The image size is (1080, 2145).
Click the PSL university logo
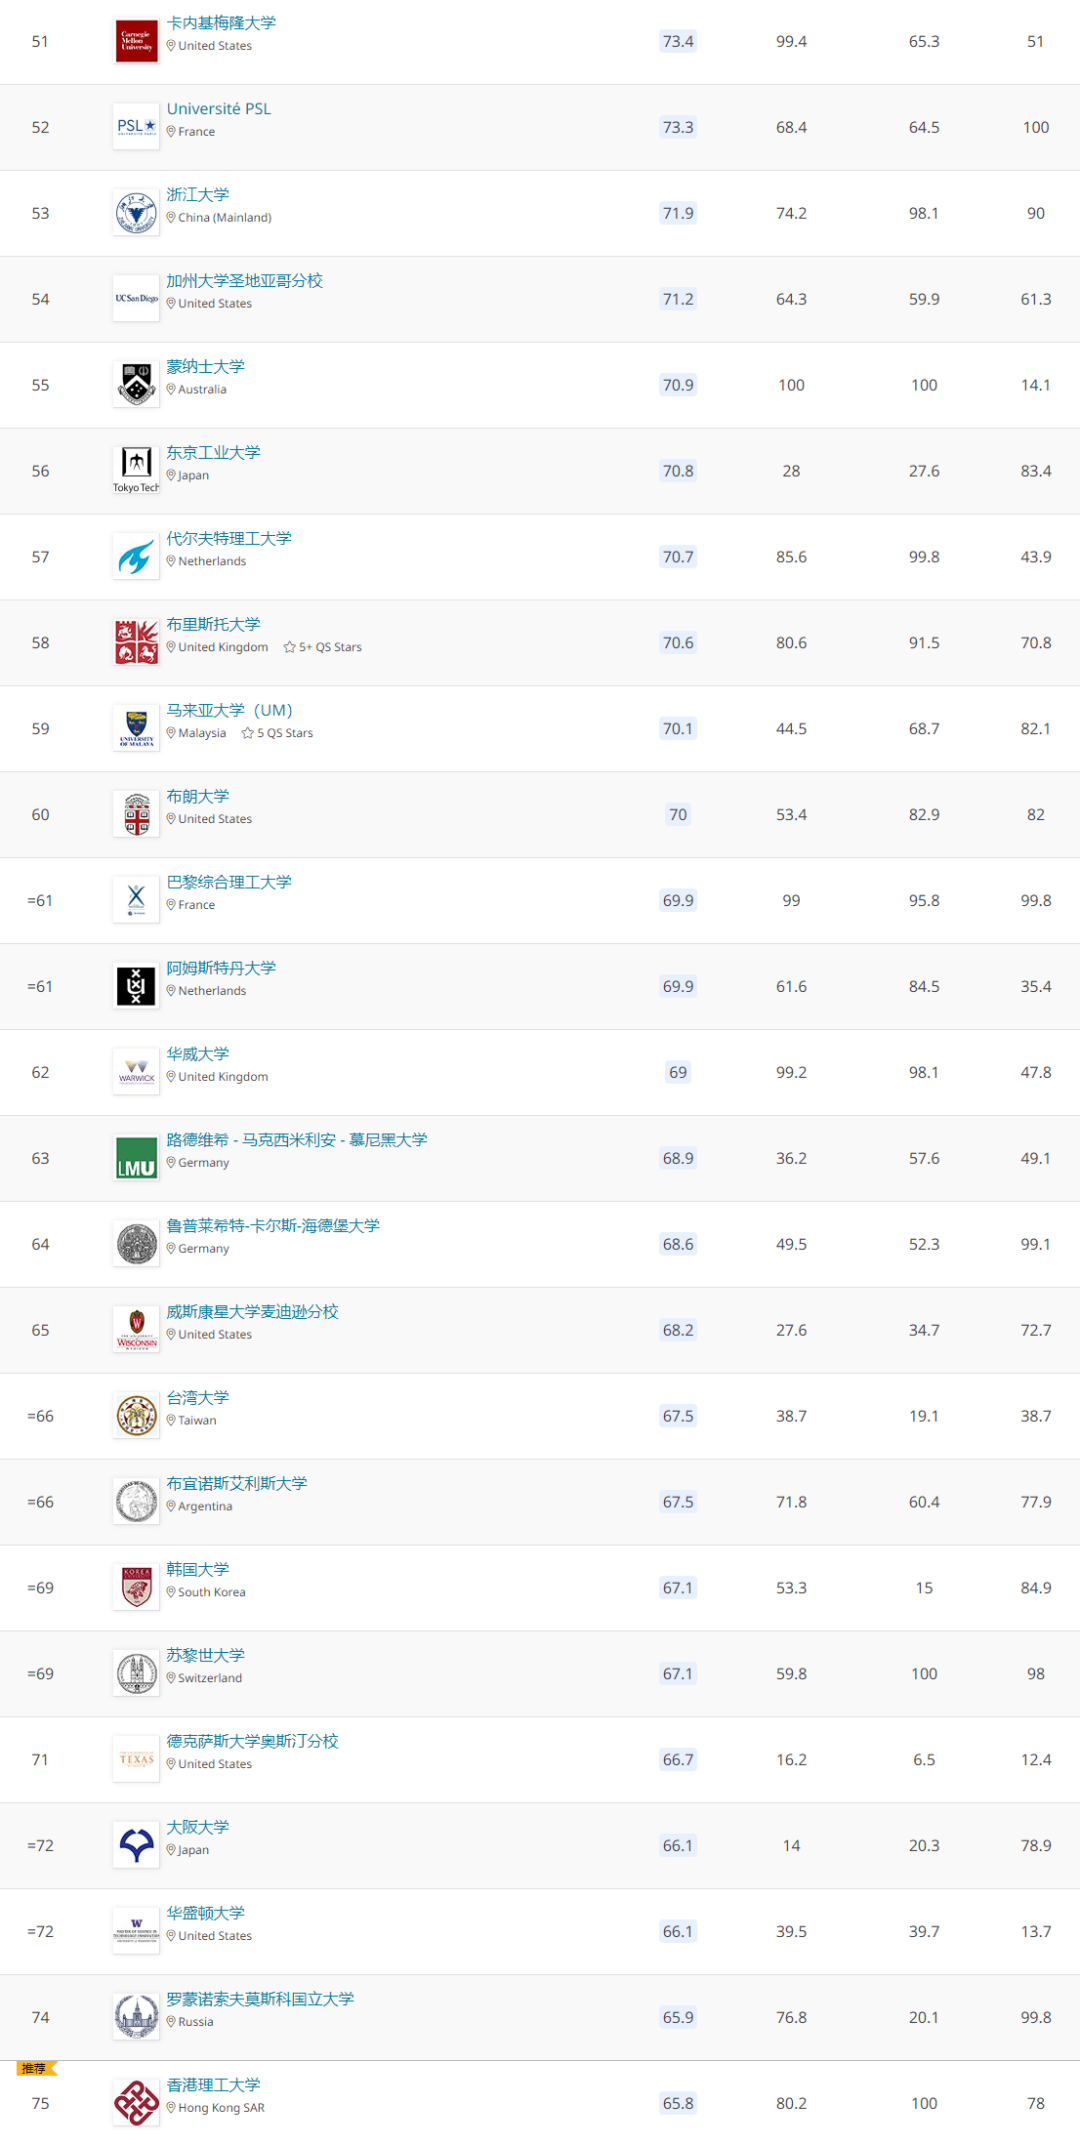point(136,127)
